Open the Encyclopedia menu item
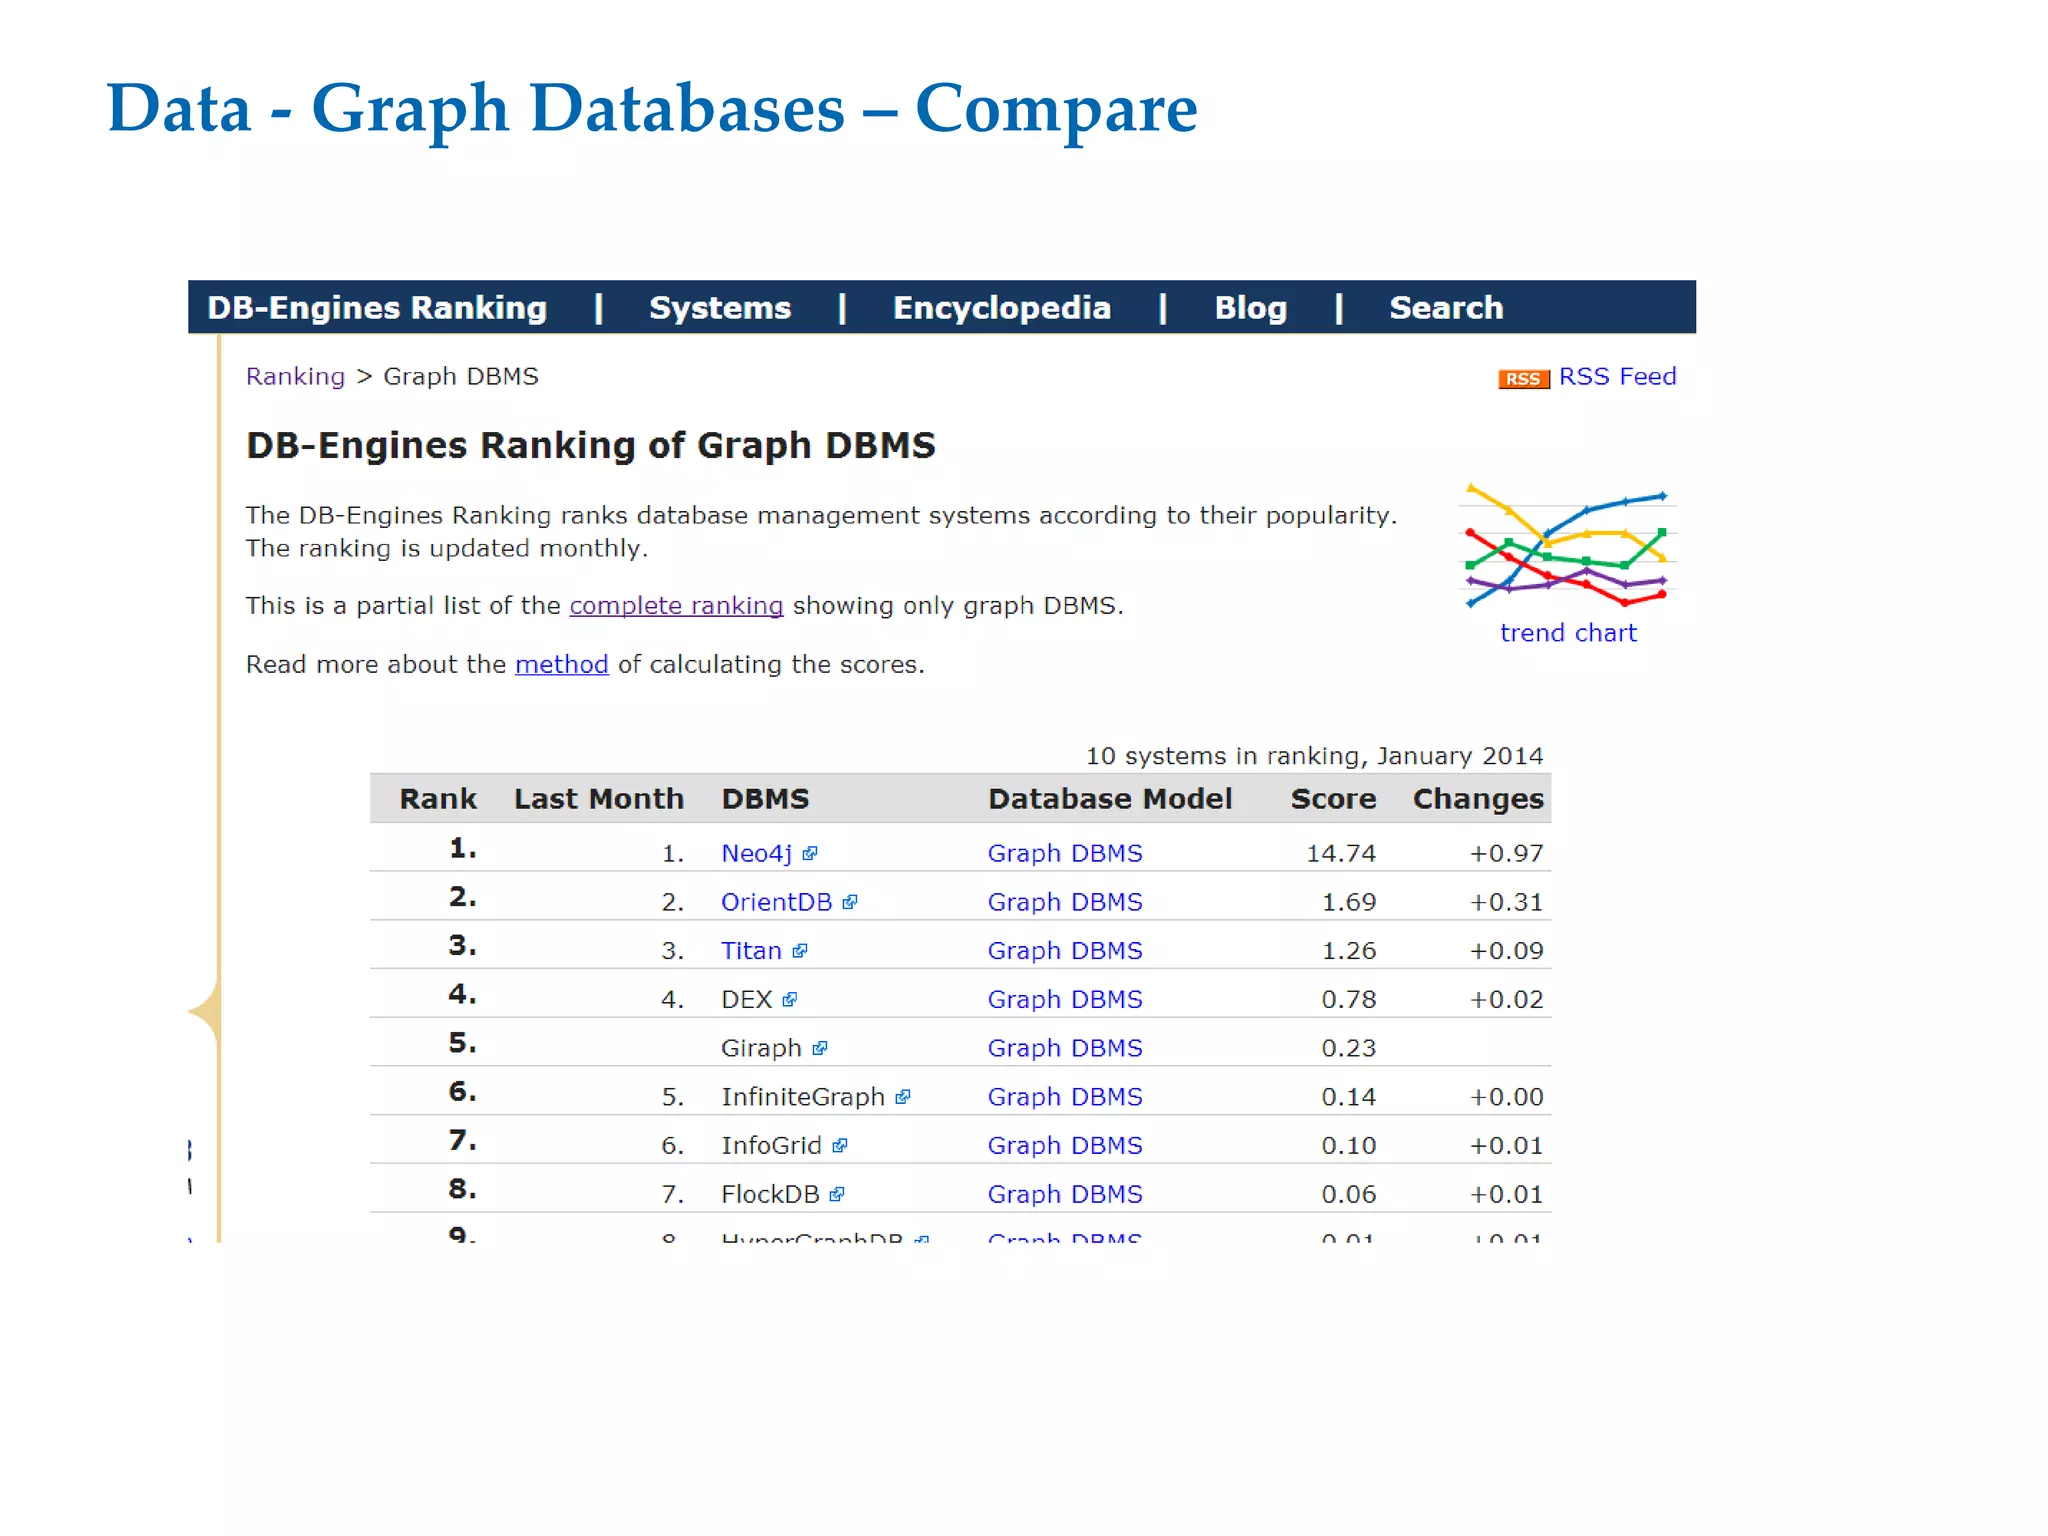The height and width of the screenshot is (1536, 2048). [1001, 308]
